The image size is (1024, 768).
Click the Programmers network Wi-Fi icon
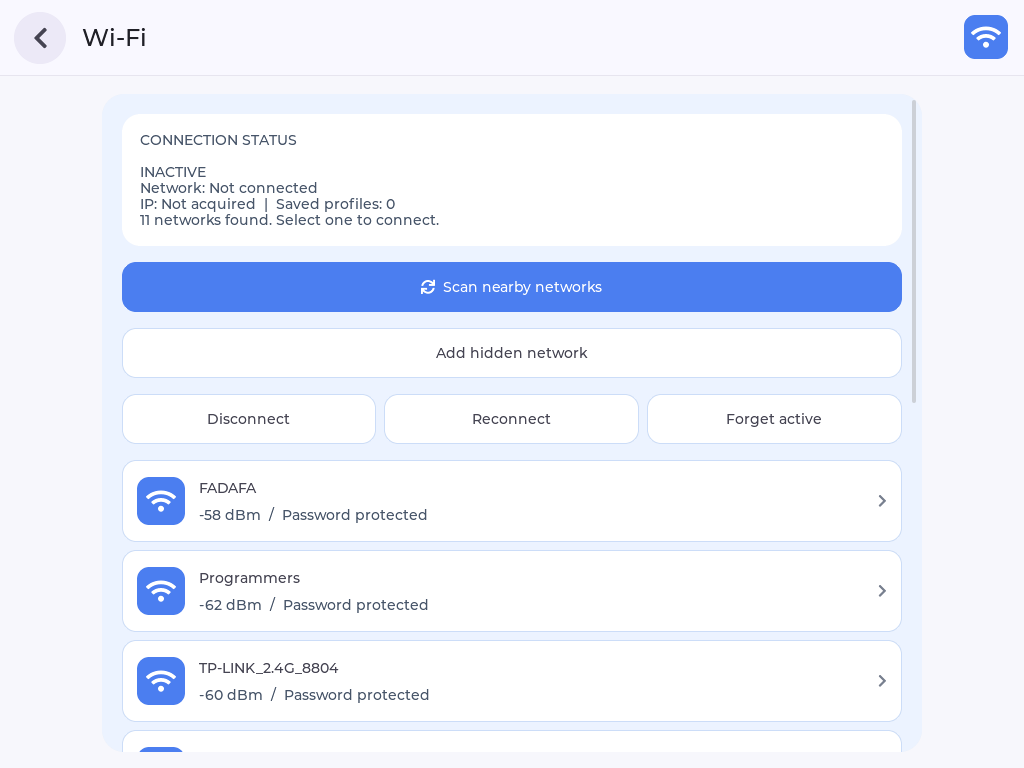pos(161,591)
